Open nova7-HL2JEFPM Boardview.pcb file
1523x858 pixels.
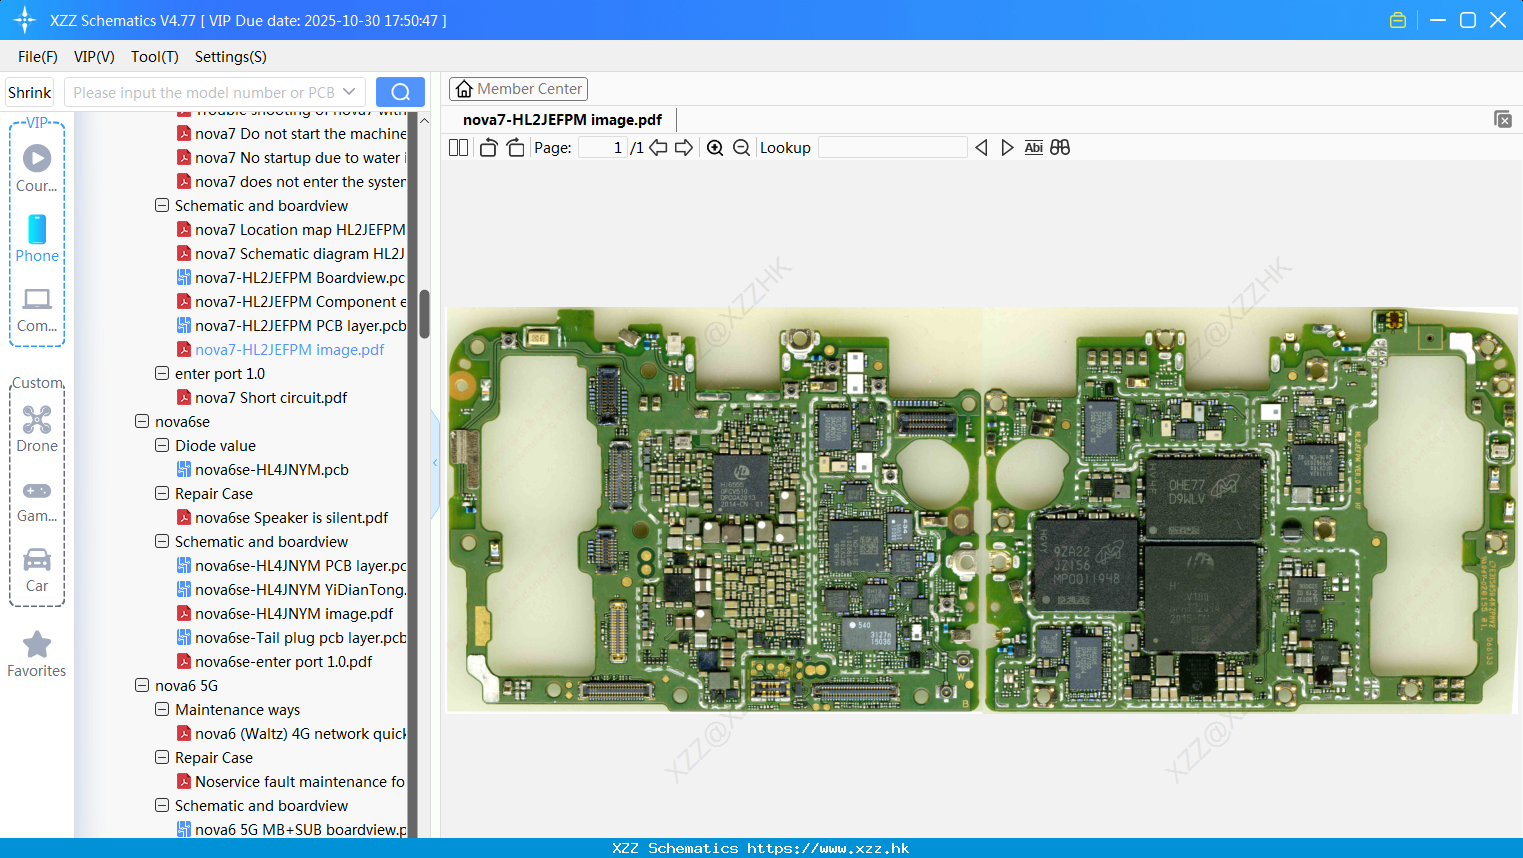[291, 277]
